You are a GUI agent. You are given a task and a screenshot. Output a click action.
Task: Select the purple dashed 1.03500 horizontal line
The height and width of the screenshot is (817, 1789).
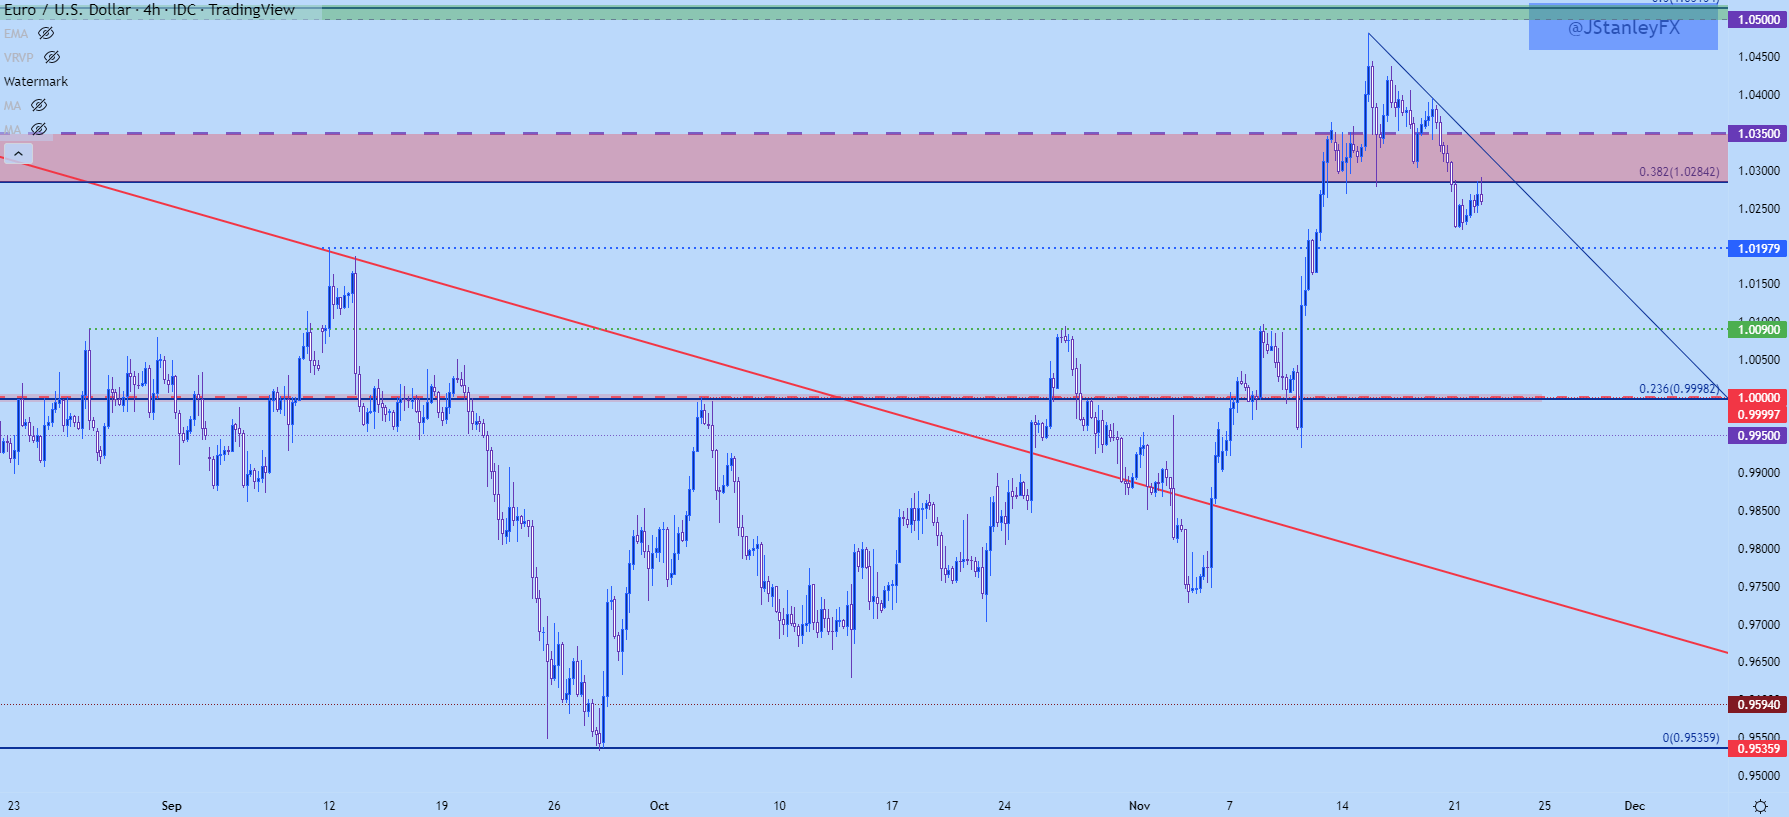coord(864,133)
